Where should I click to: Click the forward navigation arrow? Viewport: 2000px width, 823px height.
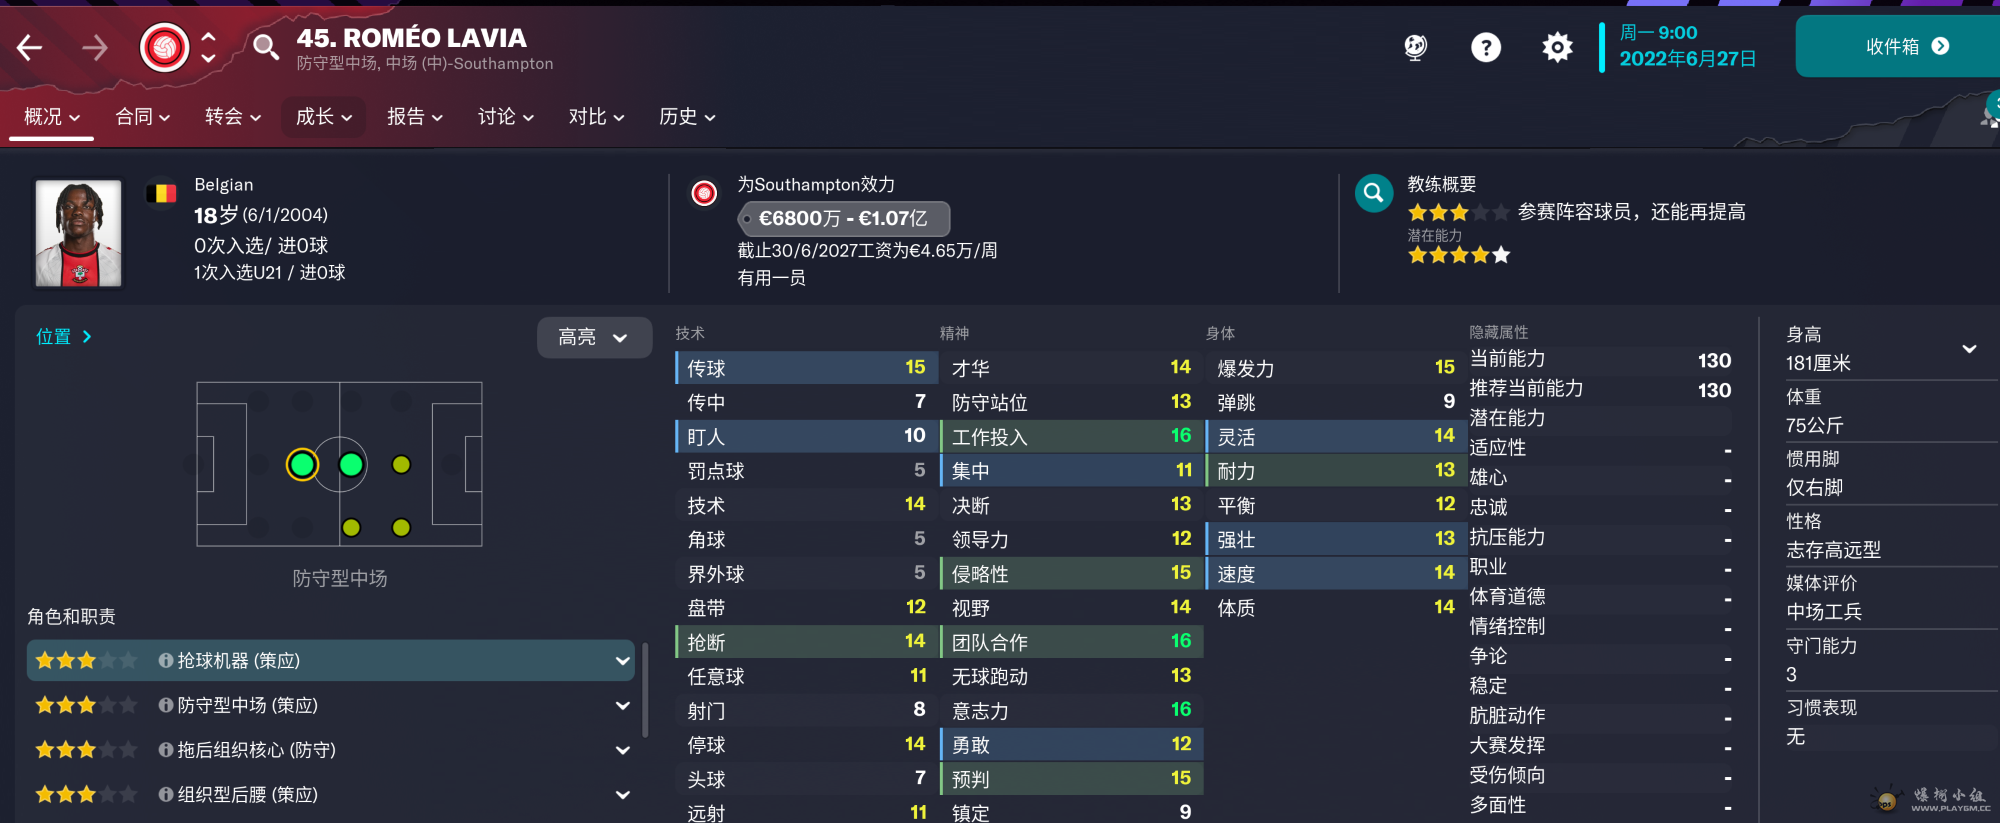[95, 47]
